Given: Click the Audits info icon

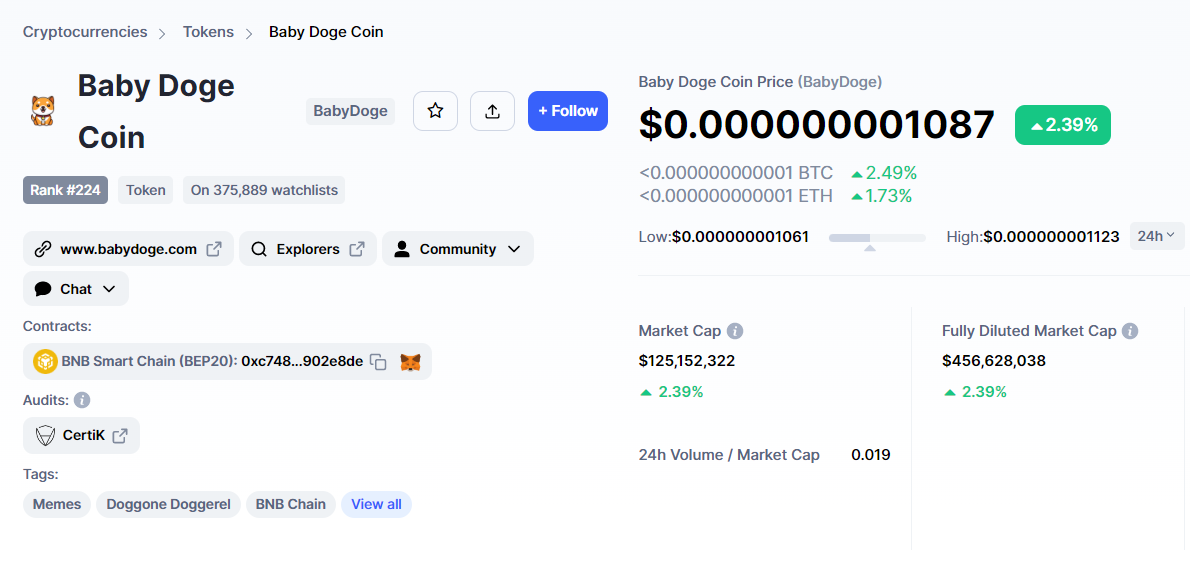Looking at the screenshot, I should click(x=82, y=399).
